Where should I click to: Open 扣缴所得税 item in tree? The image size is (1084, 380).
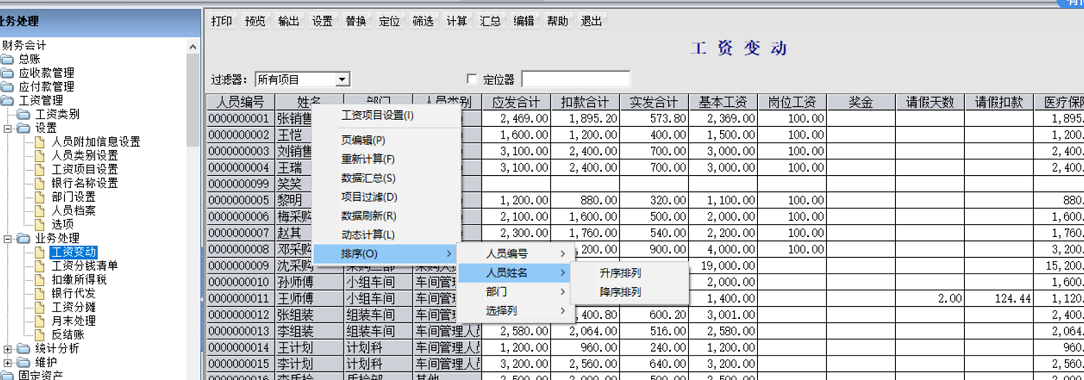tap(79, 279)
